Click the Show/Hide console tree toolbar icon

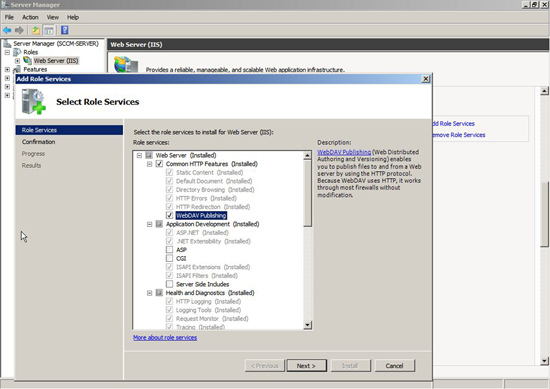(x=49, y=31)
